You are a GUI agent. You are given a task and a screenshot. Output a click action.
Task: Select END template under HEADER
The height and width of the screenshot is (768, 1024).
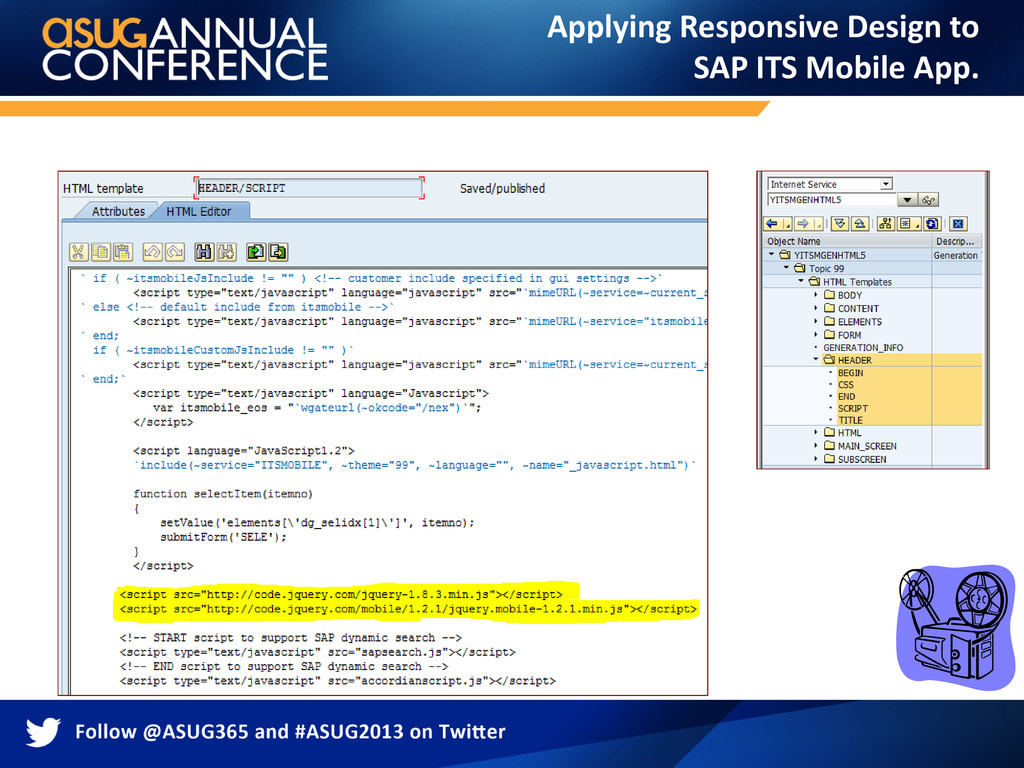(846, 396)
